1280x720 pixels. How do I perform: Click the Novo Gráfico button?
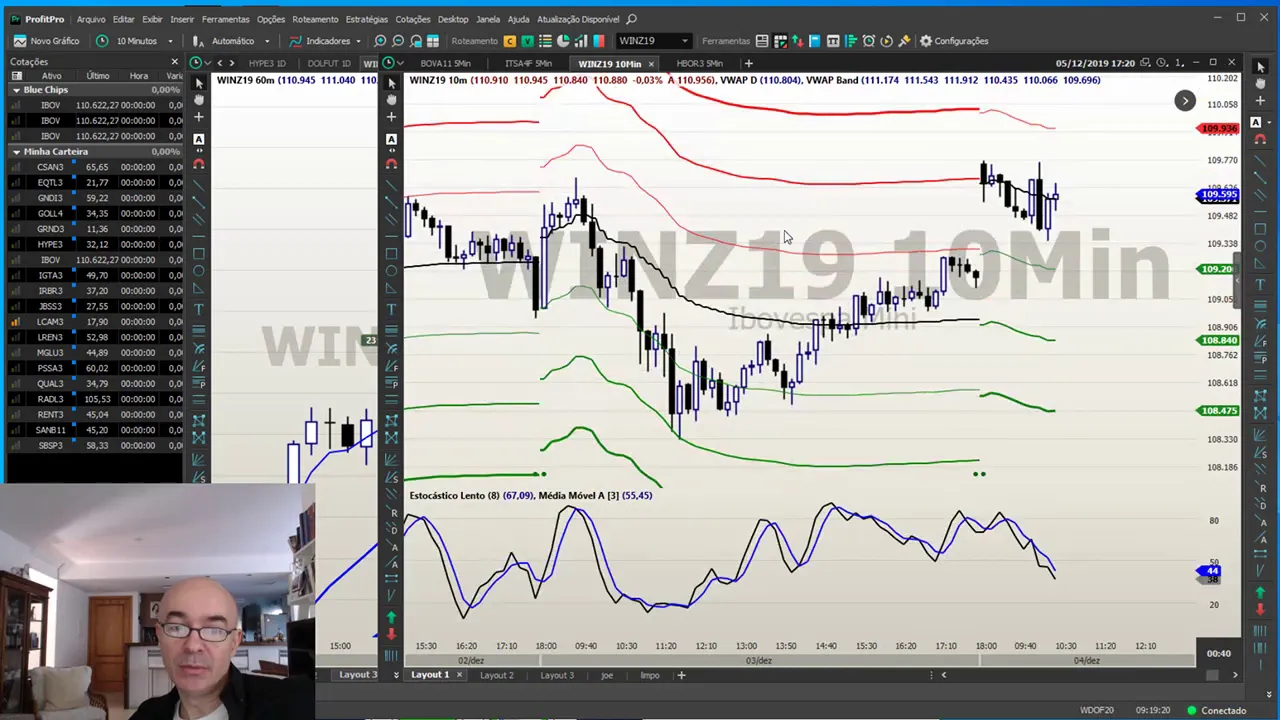[x=46, y=41]
